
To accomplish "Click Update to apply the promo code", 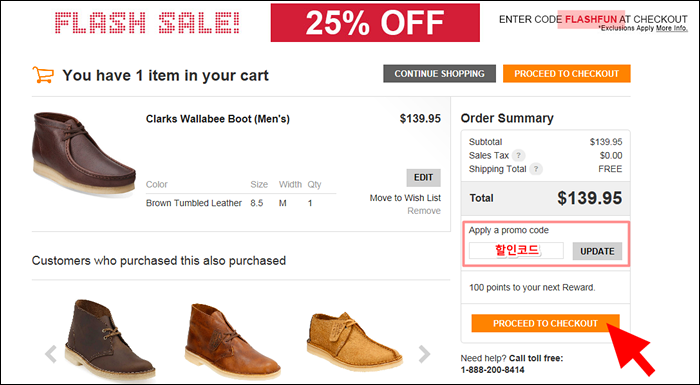I will pos(597,251).
